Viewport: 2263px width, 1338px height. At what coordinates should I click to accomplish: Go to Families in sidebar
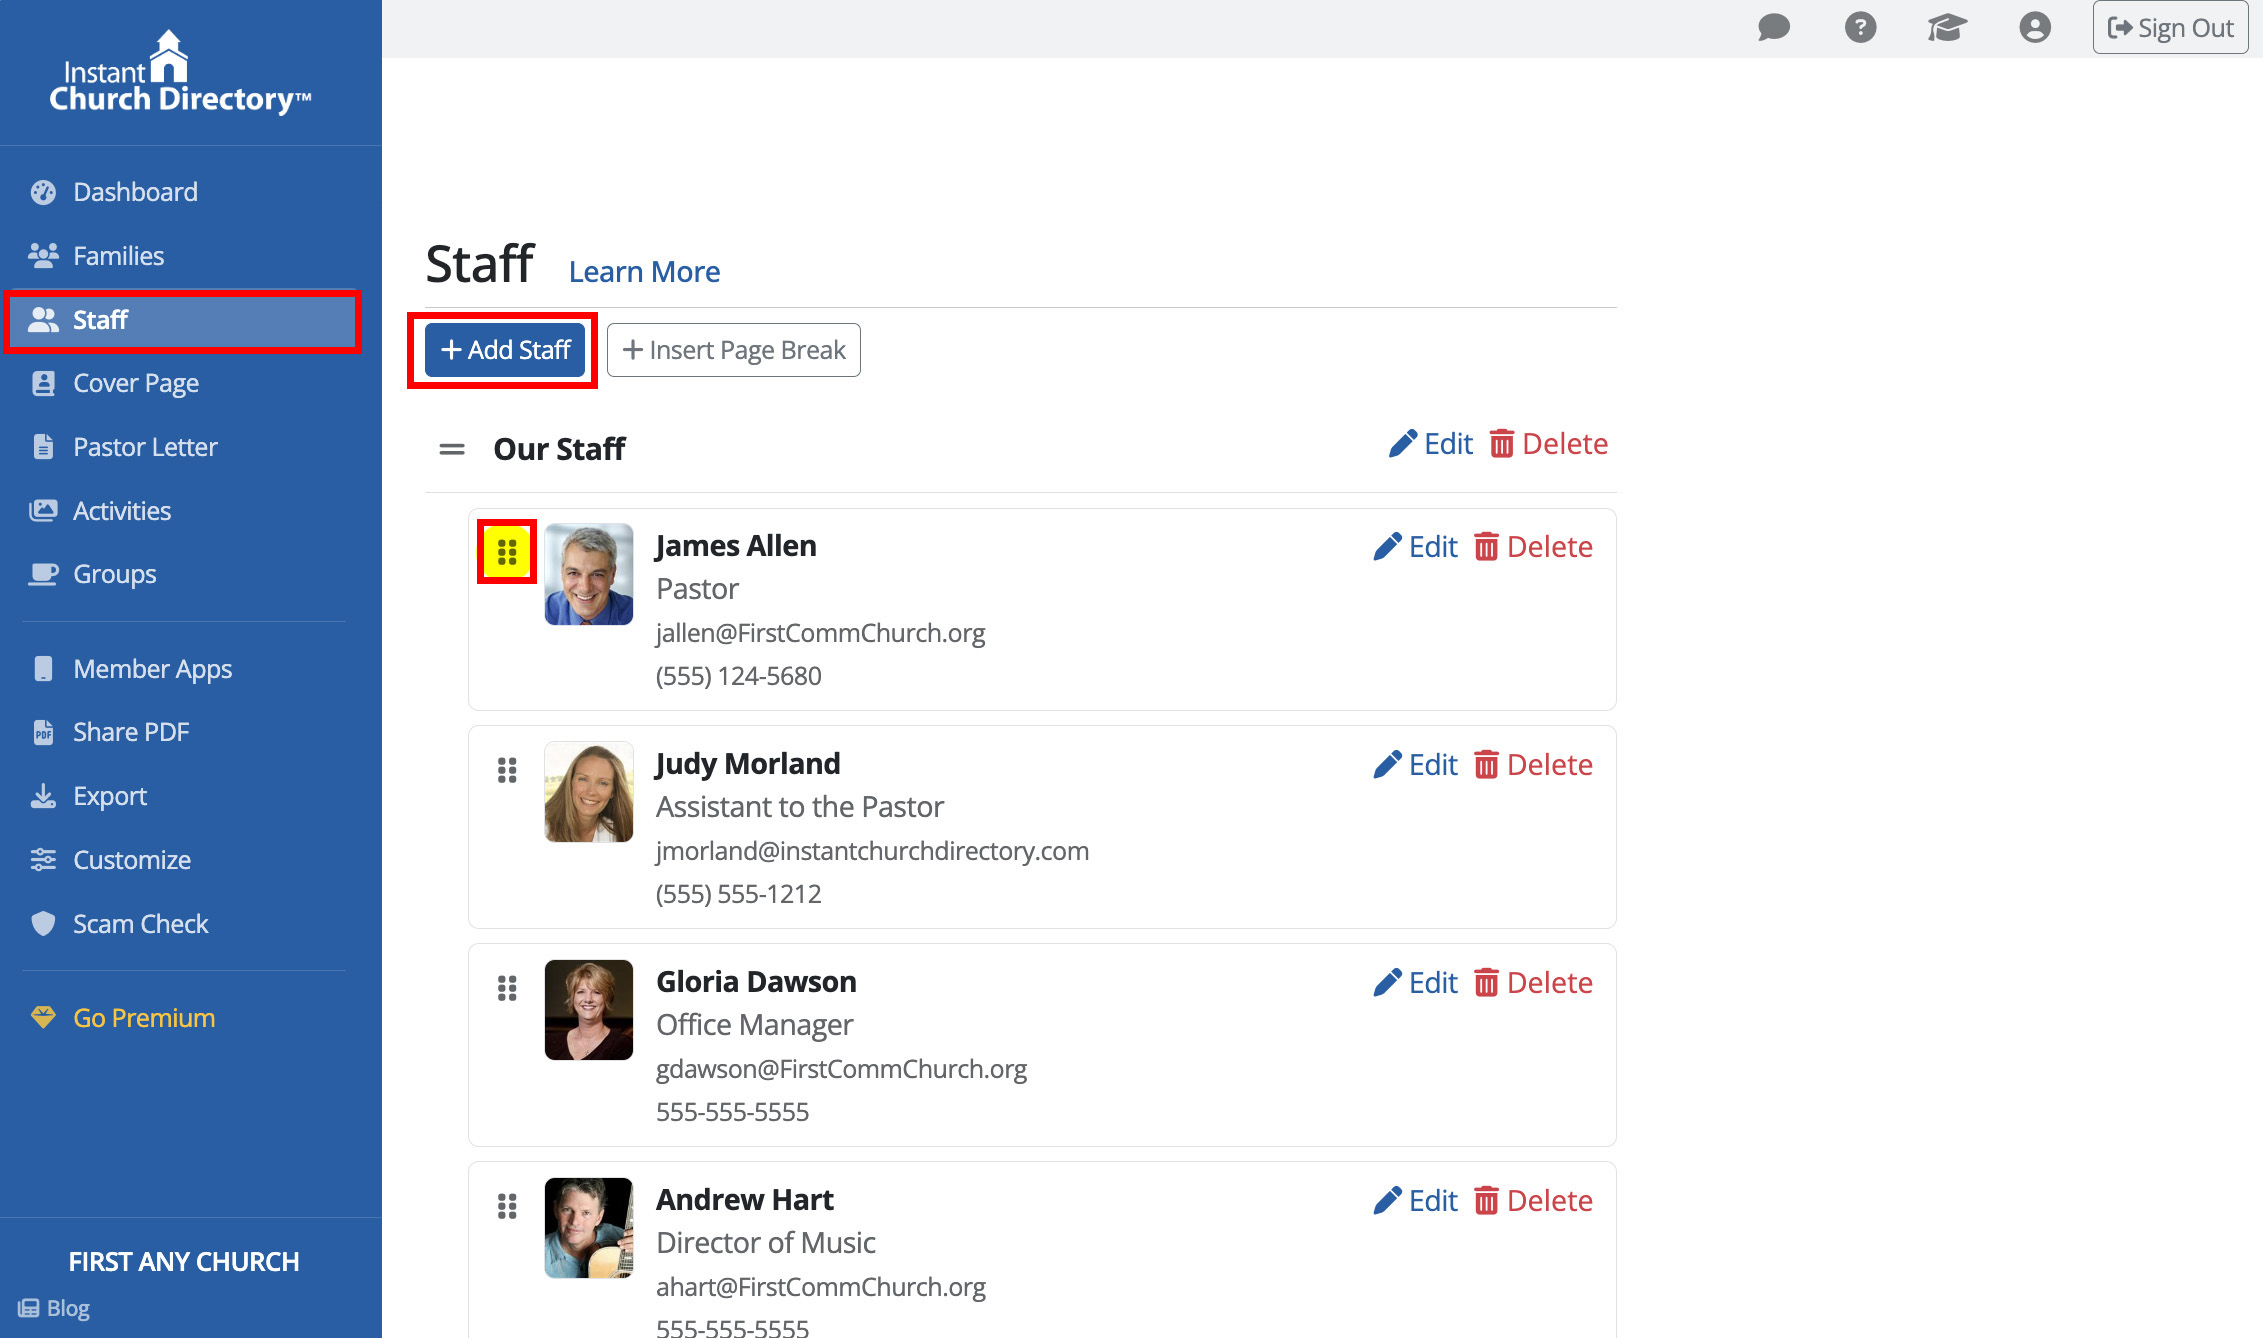118,256
